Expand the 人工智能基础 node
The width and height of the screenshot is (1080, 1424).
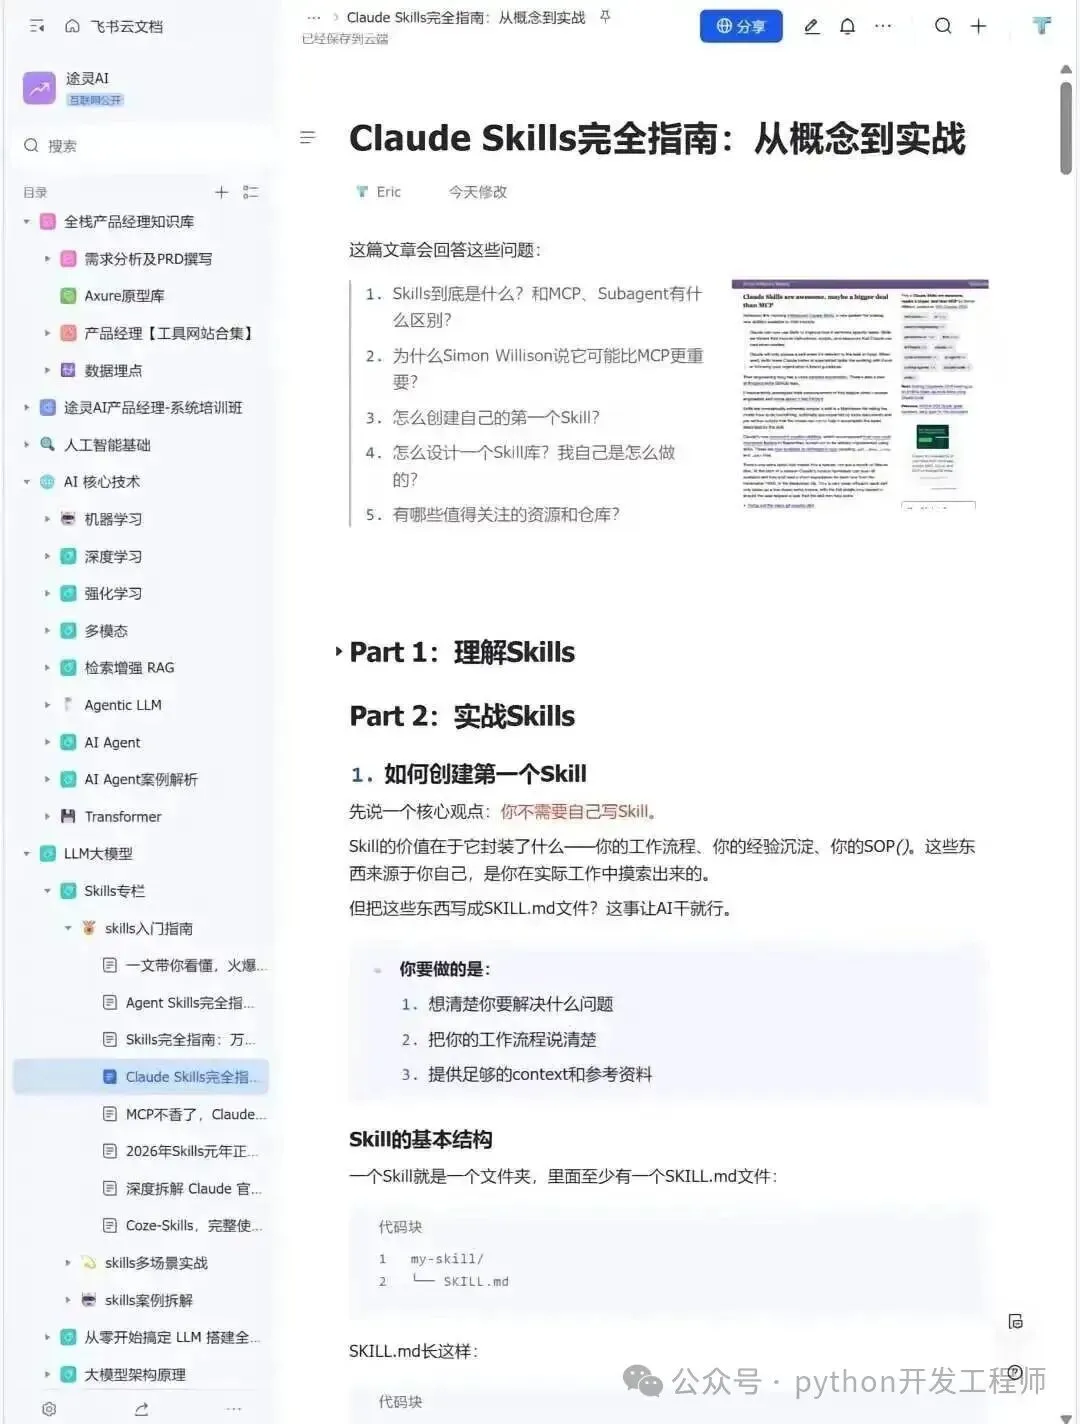click(x=27, y=445)
